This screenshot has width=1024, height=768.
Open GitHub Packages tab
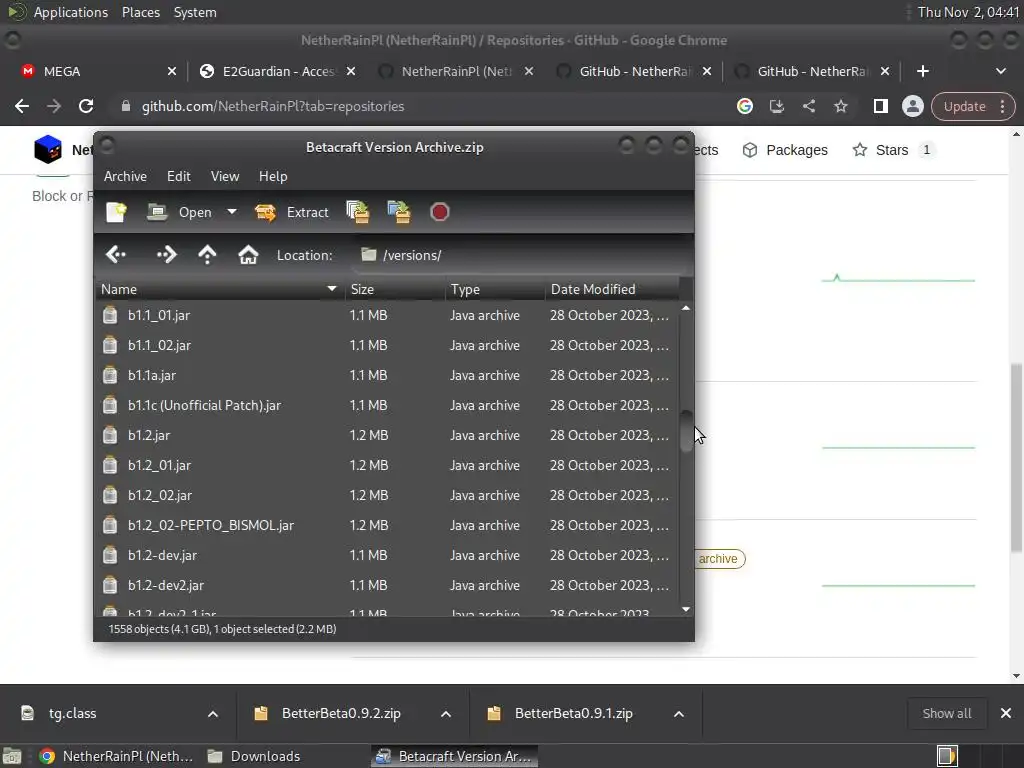(x=785, y=150)
